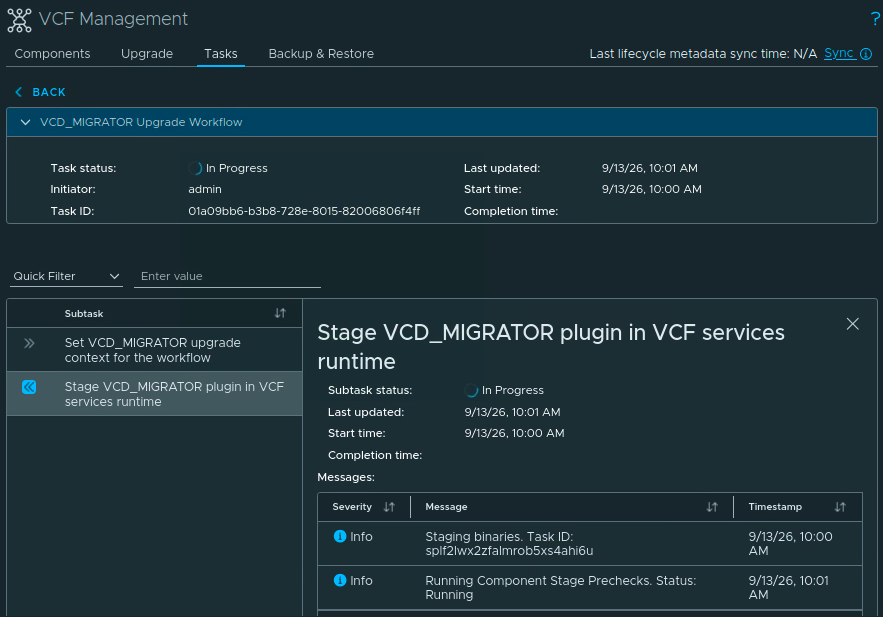This screenshot has width=883, height=617.
Task: Expand details icon for Set VCD_MIGRATOR upgrade context
Action: coord(29,343)
